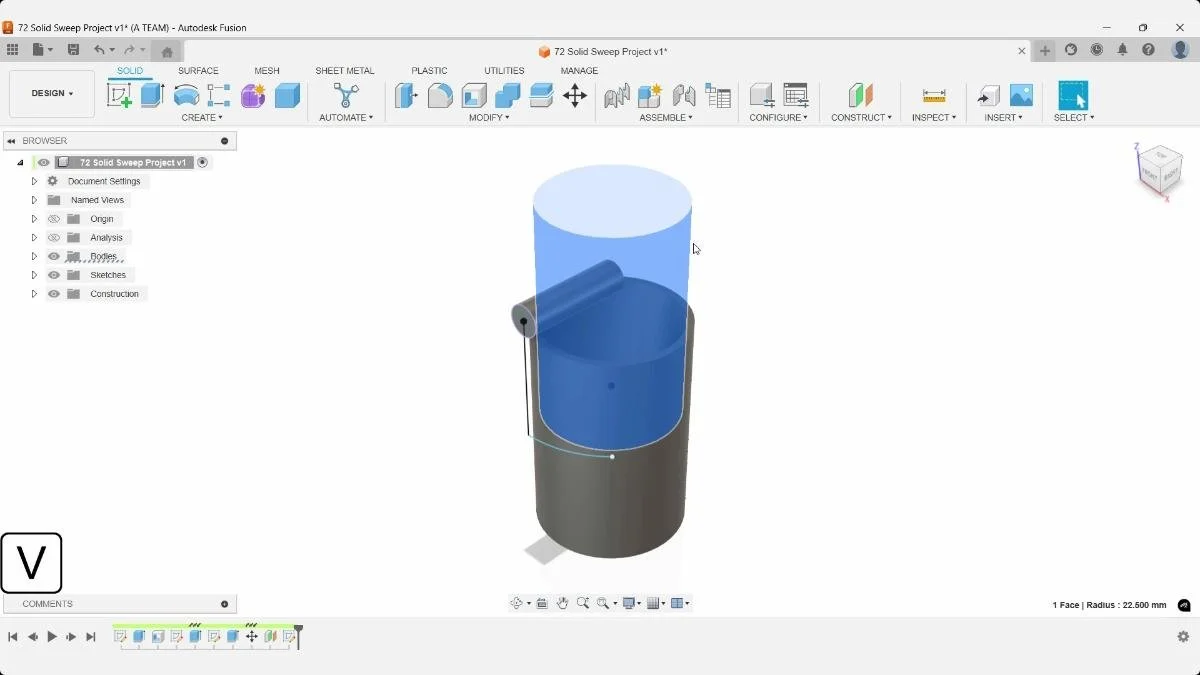This screenshot has width=1200, height=675.
Task: Switch to the SURFACE tab
Action: (x=198, y=71)
